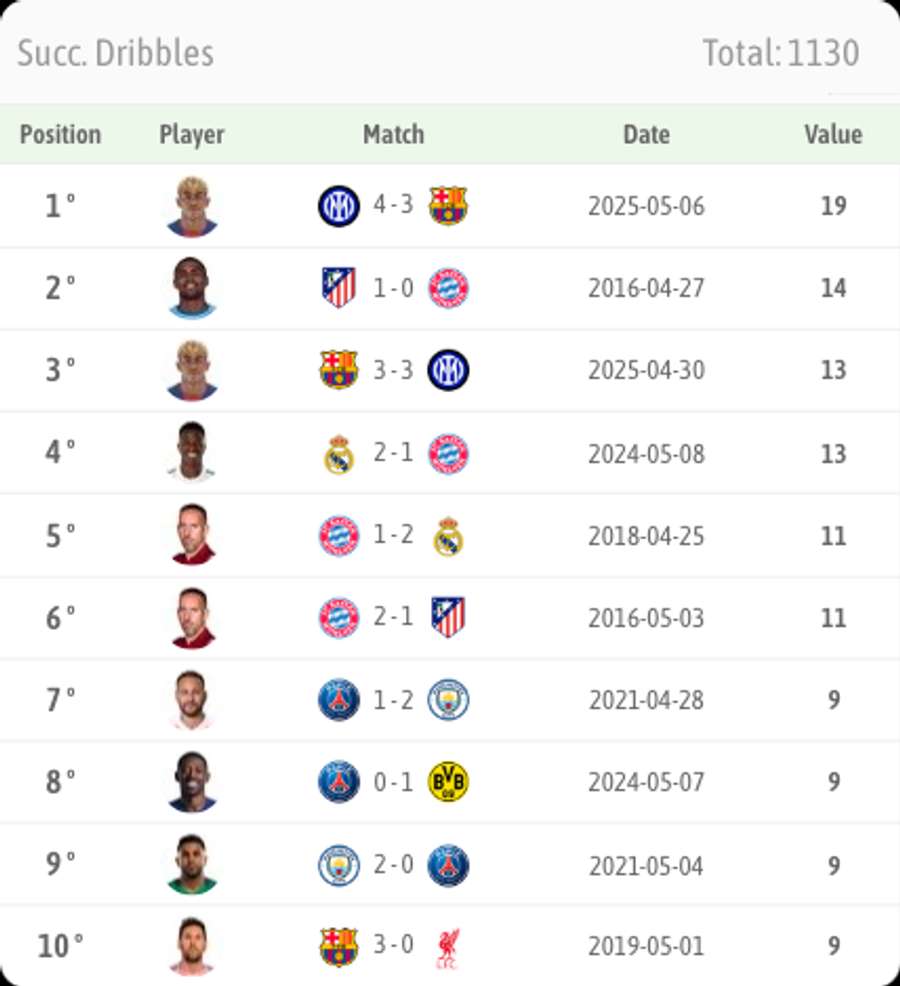Image resolution: width=900 pixels, height=986 pixels.
Task: Click the Player column header
Action: (192, 135)
